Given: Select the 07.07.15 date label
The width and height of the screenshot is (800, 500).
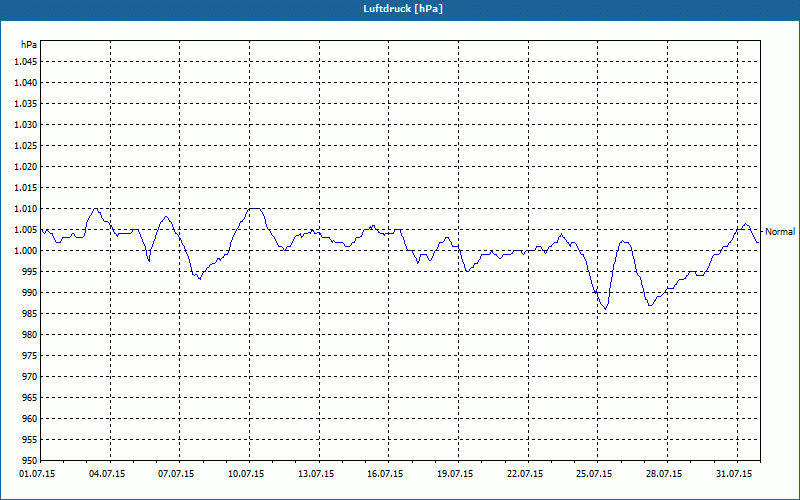Looking at the screenshot, I should [x=177, y=474].
